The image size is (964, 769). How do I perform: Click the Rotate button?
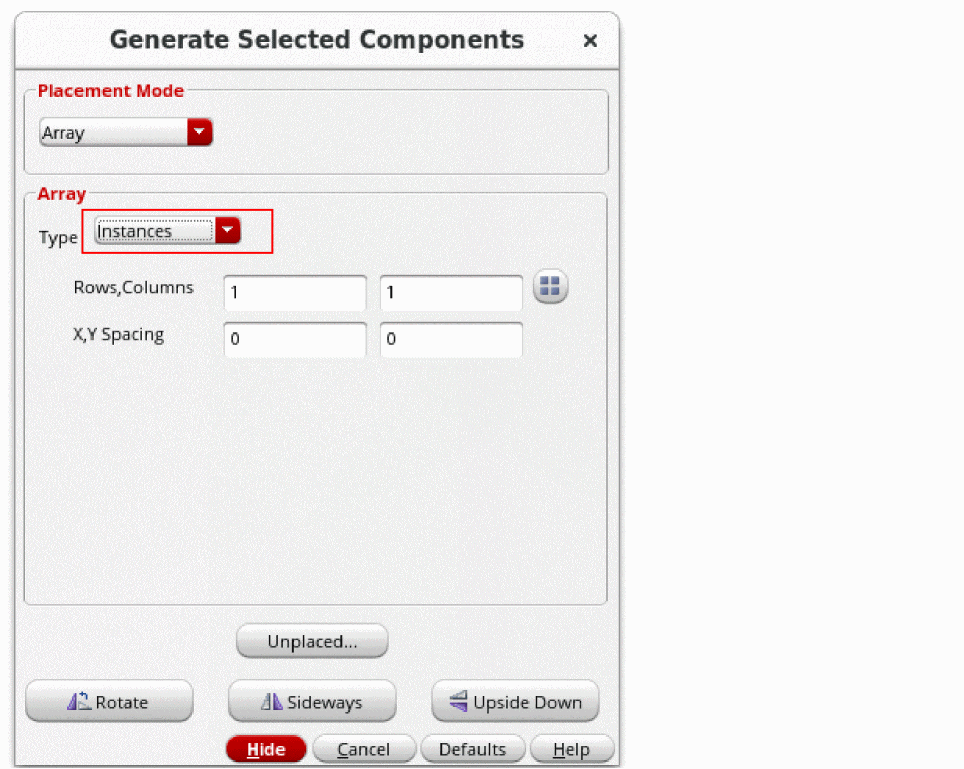coord(109,701)
